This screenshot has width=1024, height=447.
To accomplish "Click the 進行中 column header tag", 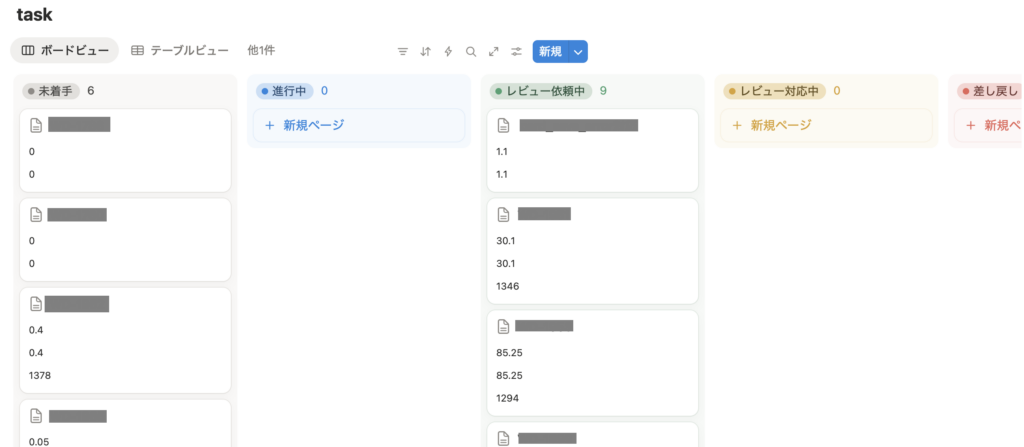I will 285,91.
